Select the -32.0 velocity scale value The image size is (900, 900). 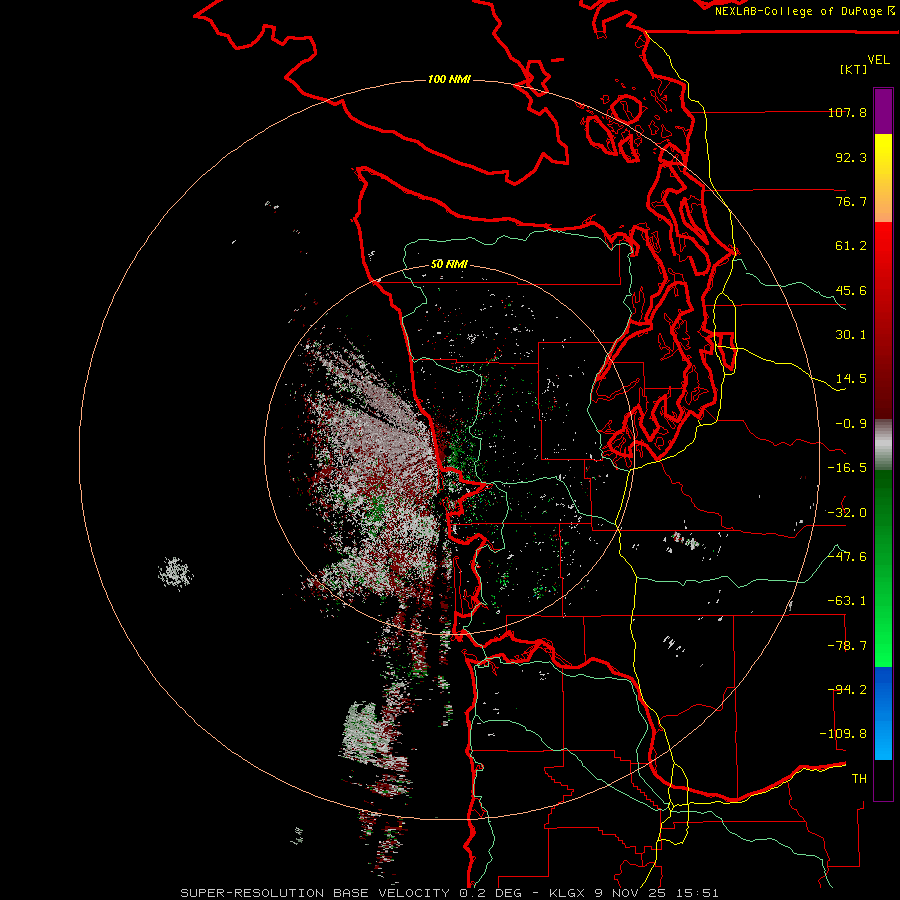(847, 513)
